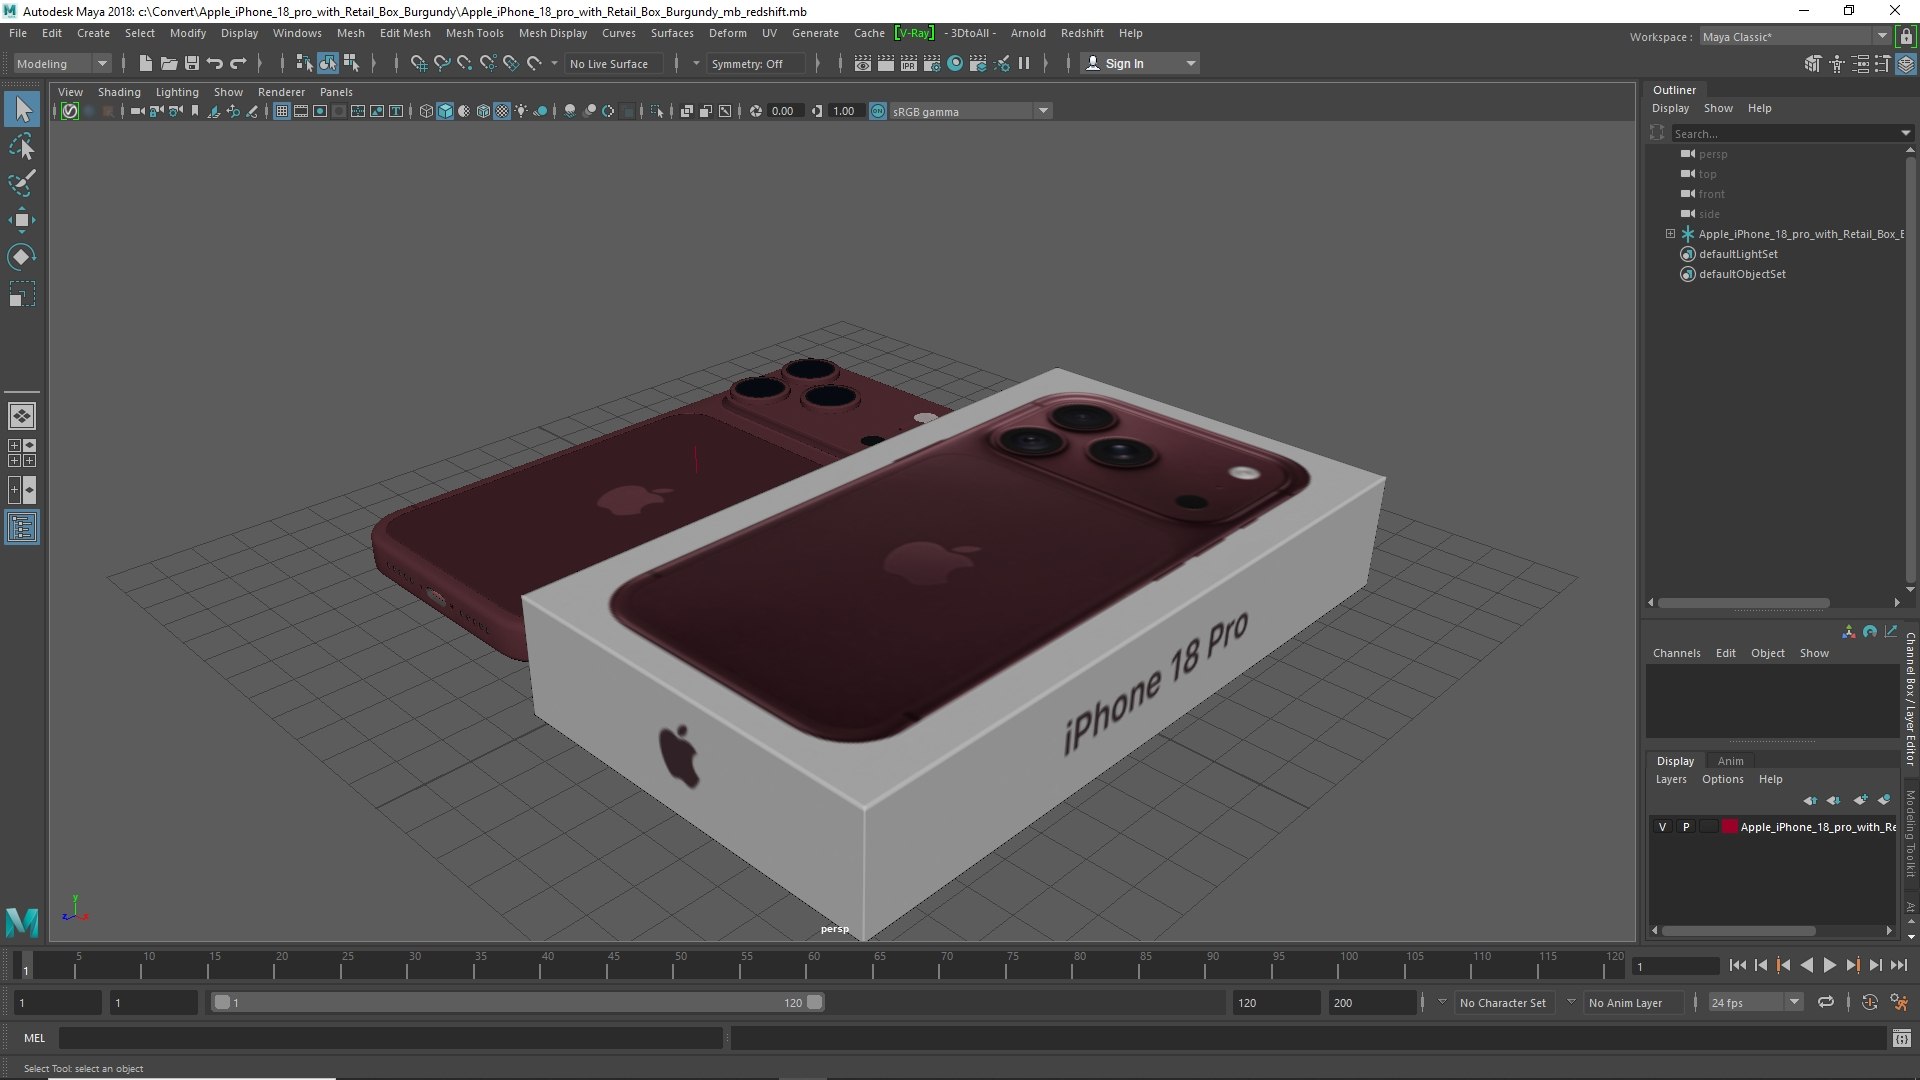Go to start of playback range
The height and width of the screenshot is (1080, 1920).
click(x=1737, y=965)
